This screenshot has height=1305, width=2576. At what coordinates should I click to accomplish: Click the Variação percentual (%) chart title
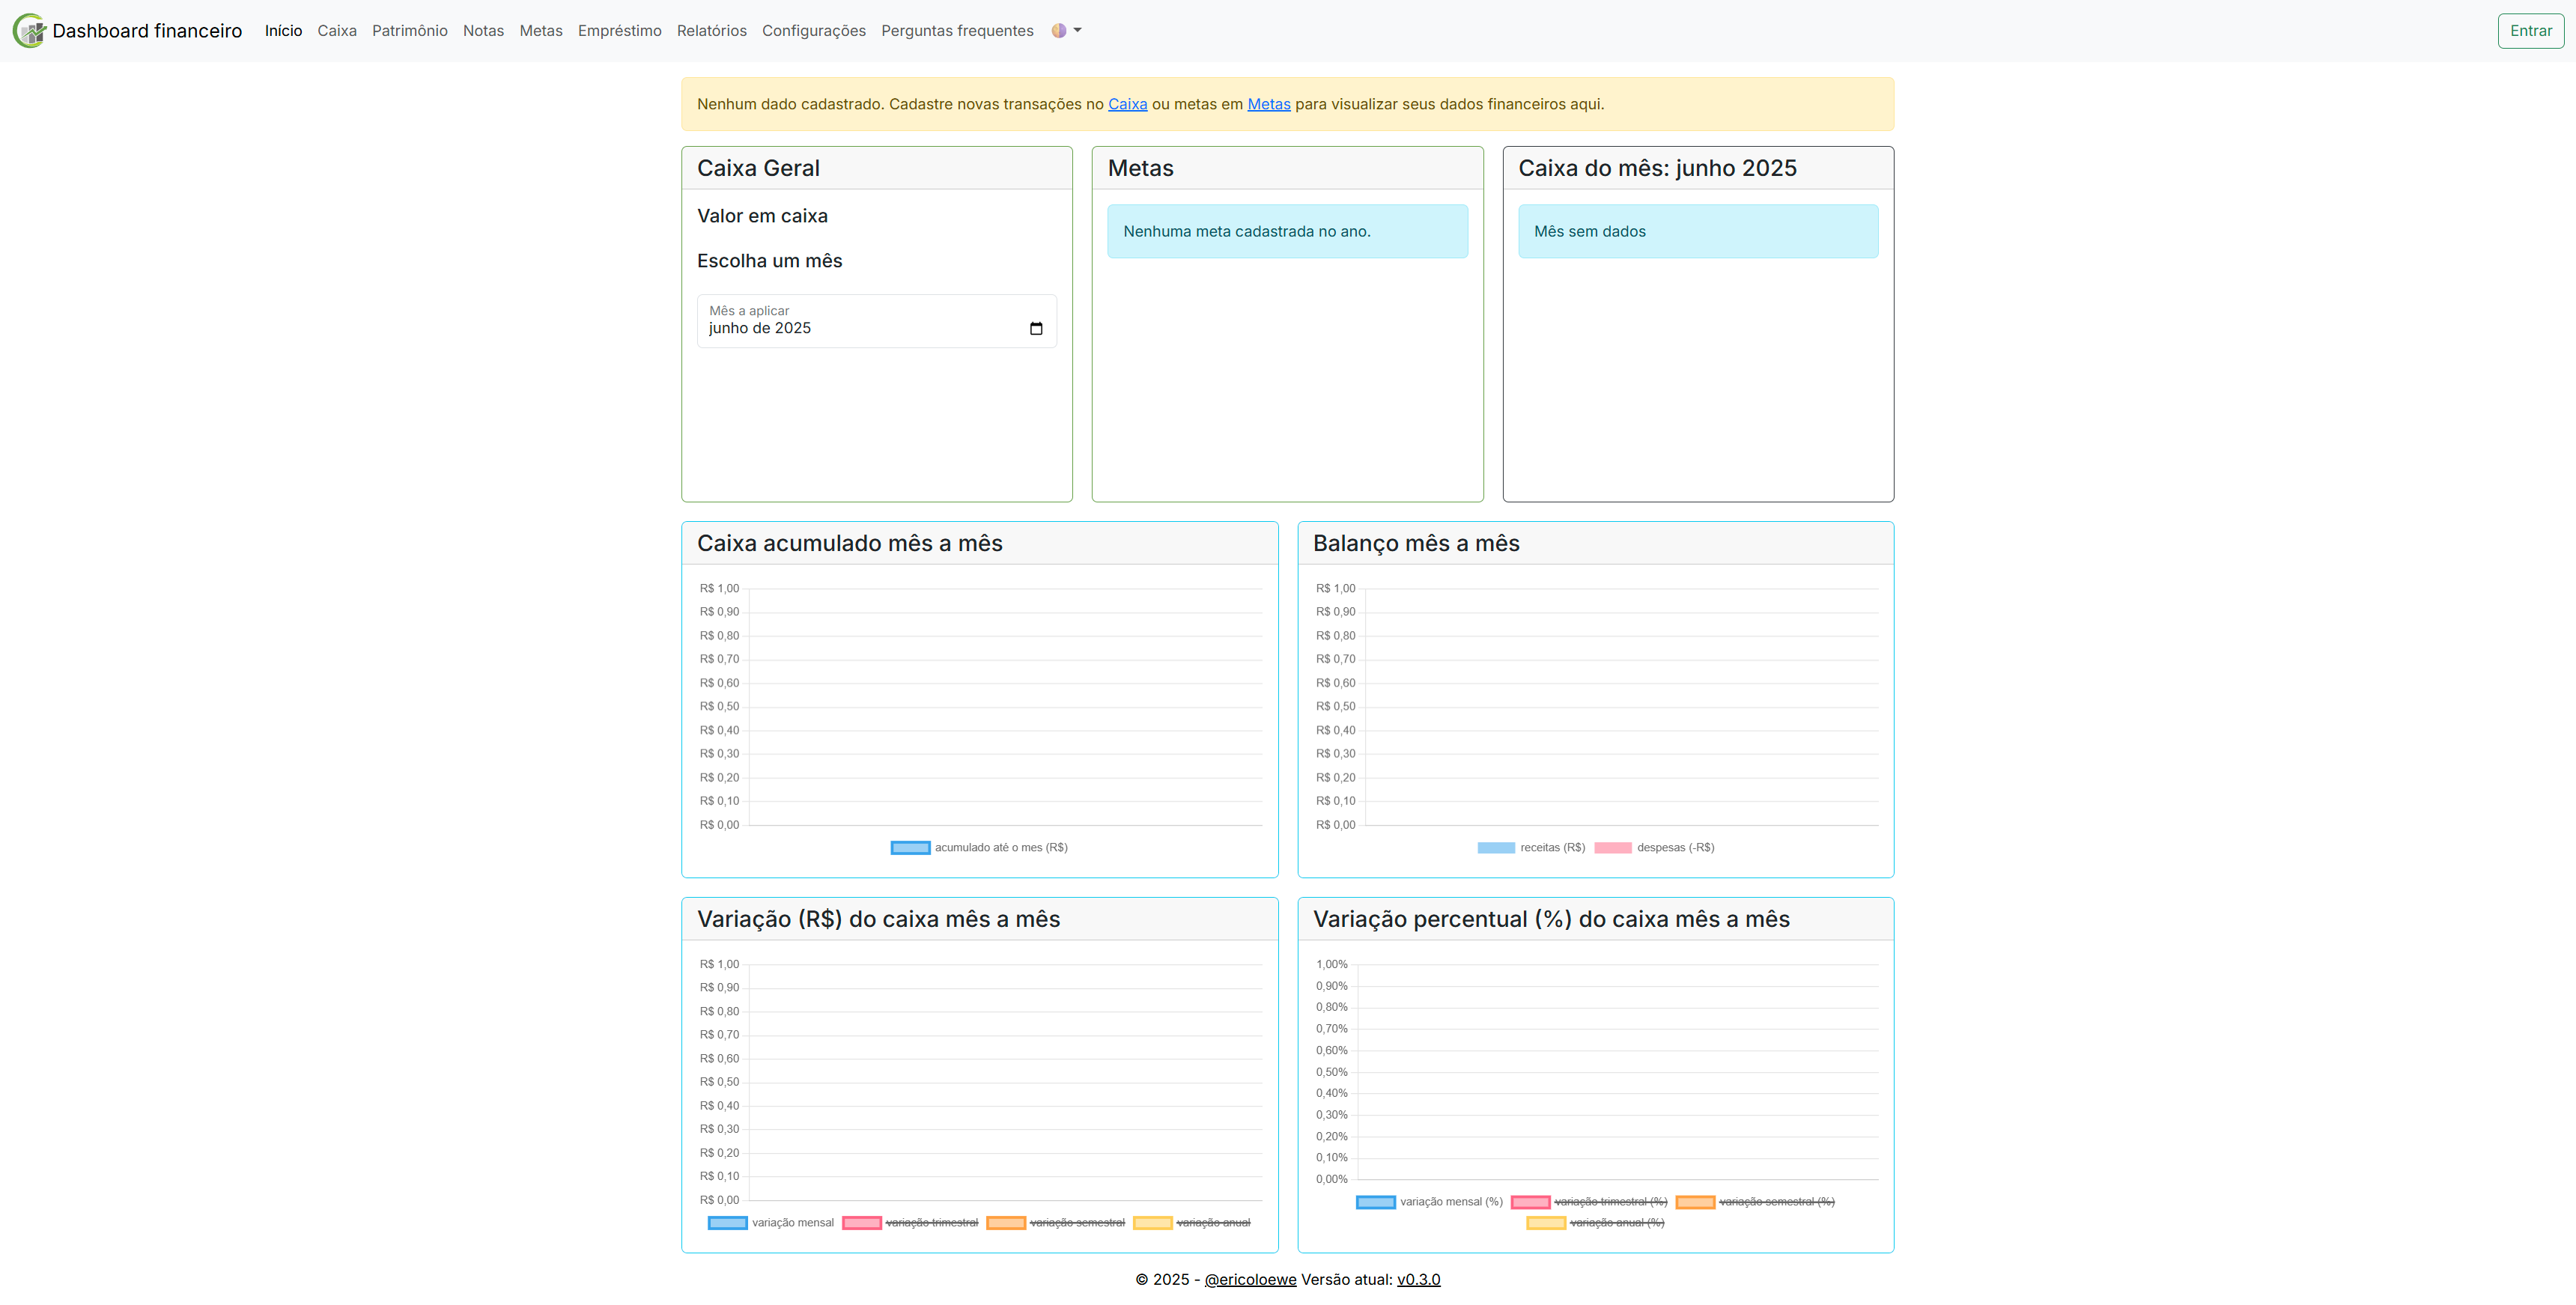tap(1551, 919)
